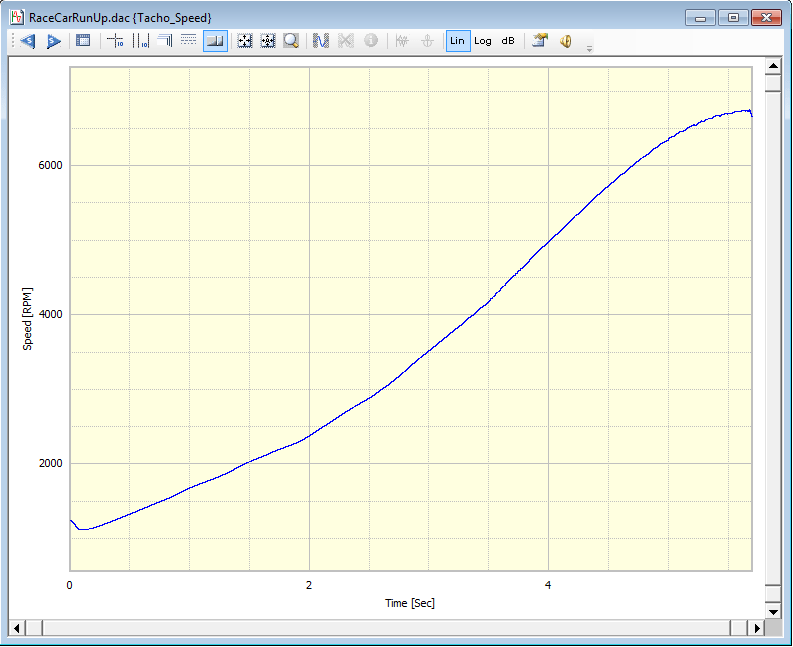Open the RaceCarRunUp.dac window system menu icon

(x=16, y=18)
